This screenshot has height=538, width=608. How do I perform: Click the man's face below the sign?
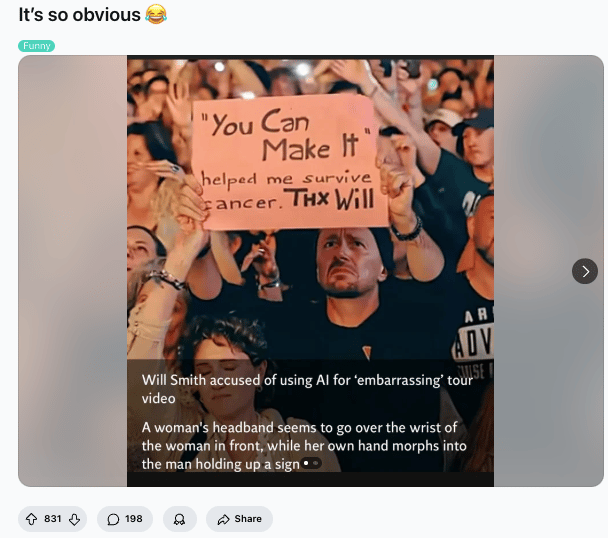click(347, 264)
